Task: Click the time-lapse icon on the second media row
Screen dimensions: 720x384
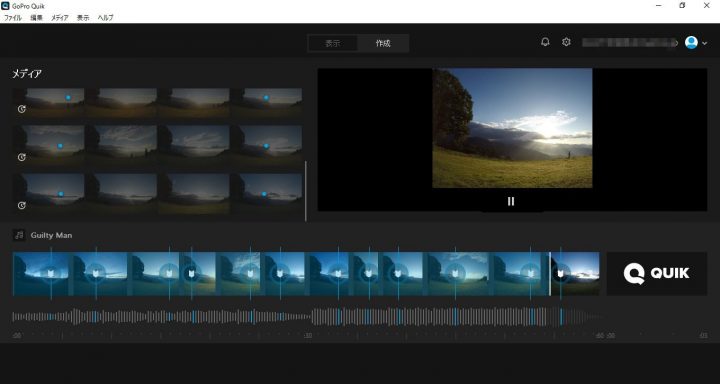Action: point(22,158)
